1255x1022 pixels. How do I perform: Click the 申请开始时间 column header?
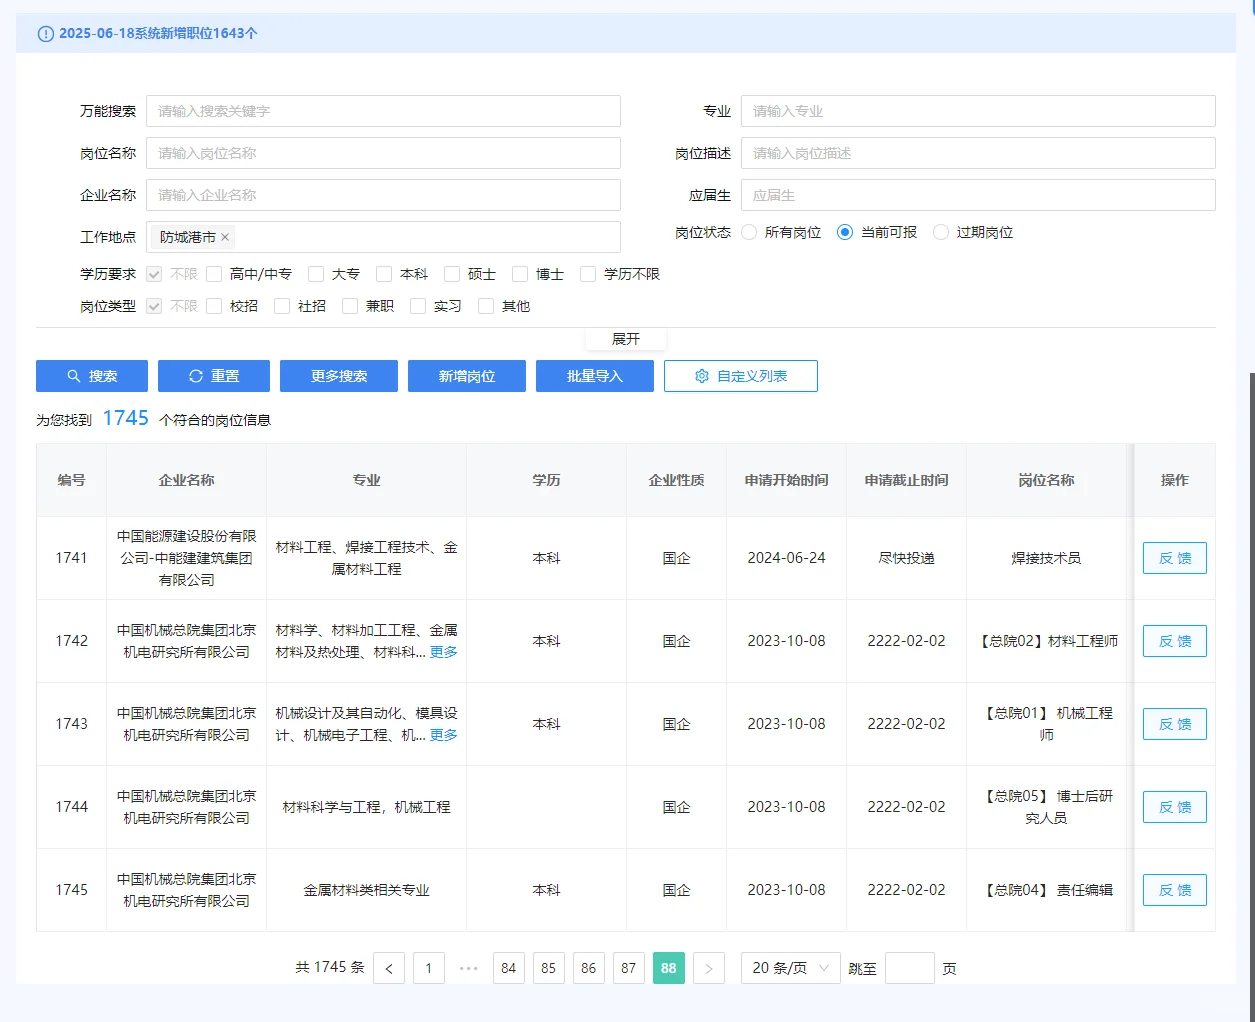coord(787,480)
